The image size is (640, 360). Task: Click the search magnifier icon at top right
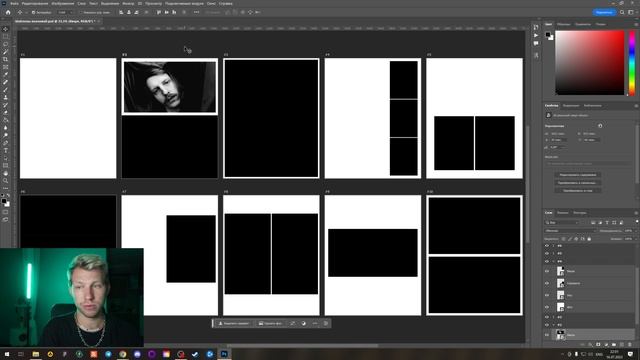click(622, 12)
